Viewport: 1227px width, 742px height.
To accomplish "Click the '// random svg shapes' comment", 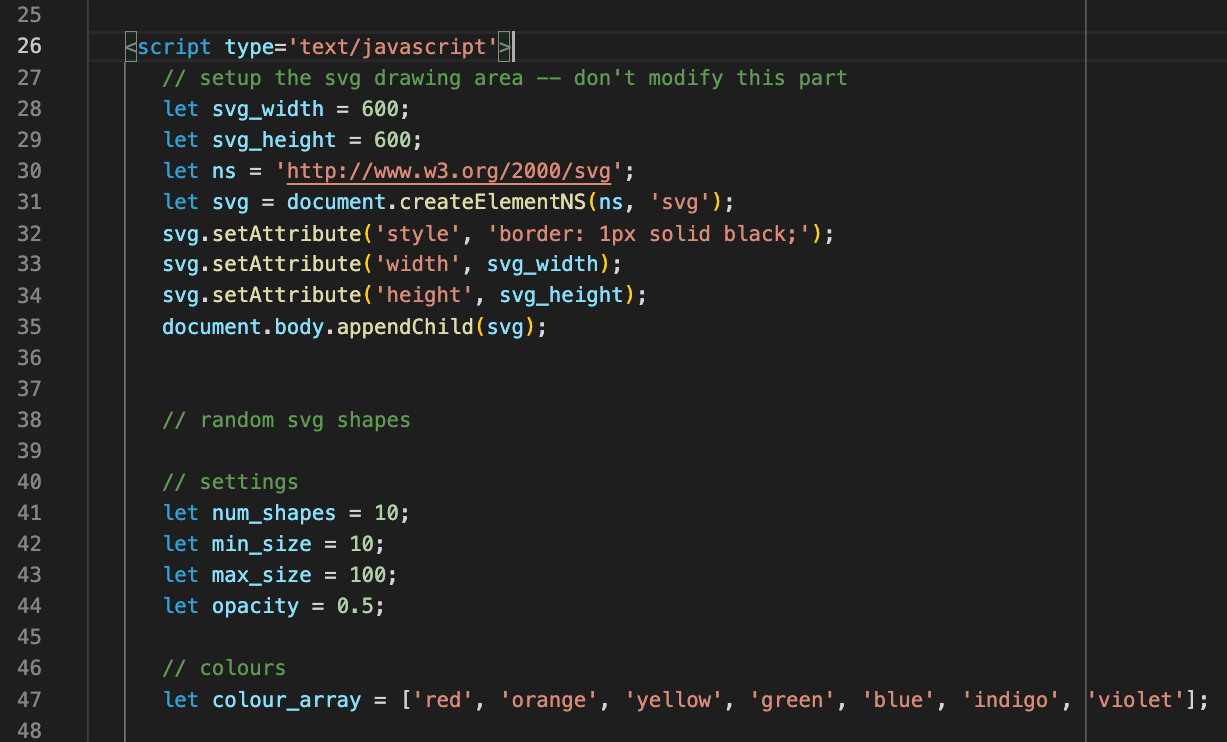I will coord(288,419).
